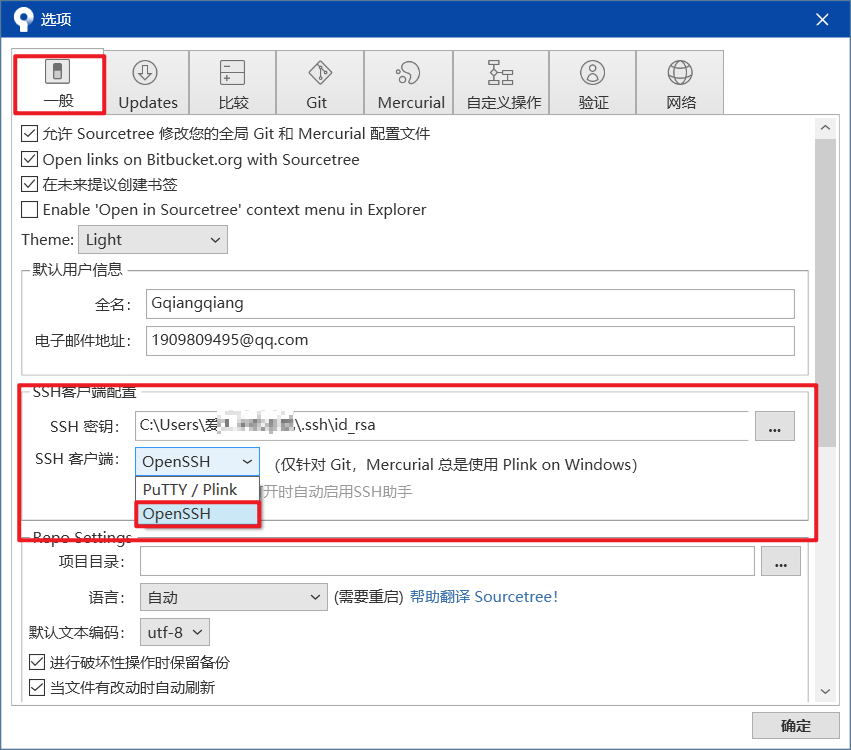Image resolution: width=851 pixels, height=750 pixels.
Task: Switch to the 比较 (Diff) settings page
Action: pyautogui.click(x=232, y=82)
